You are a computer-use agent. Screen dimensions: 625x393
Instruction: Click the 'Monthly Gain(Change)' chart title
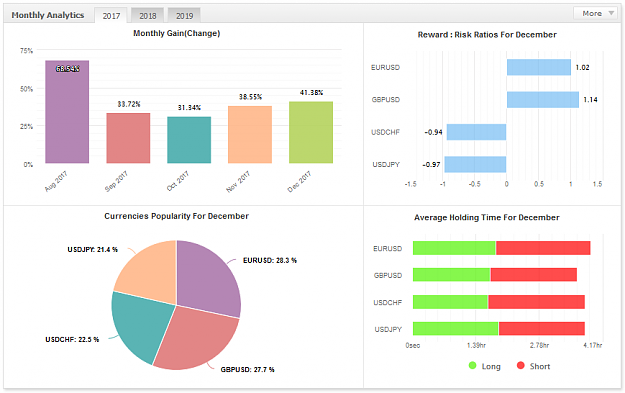(177, 33)
